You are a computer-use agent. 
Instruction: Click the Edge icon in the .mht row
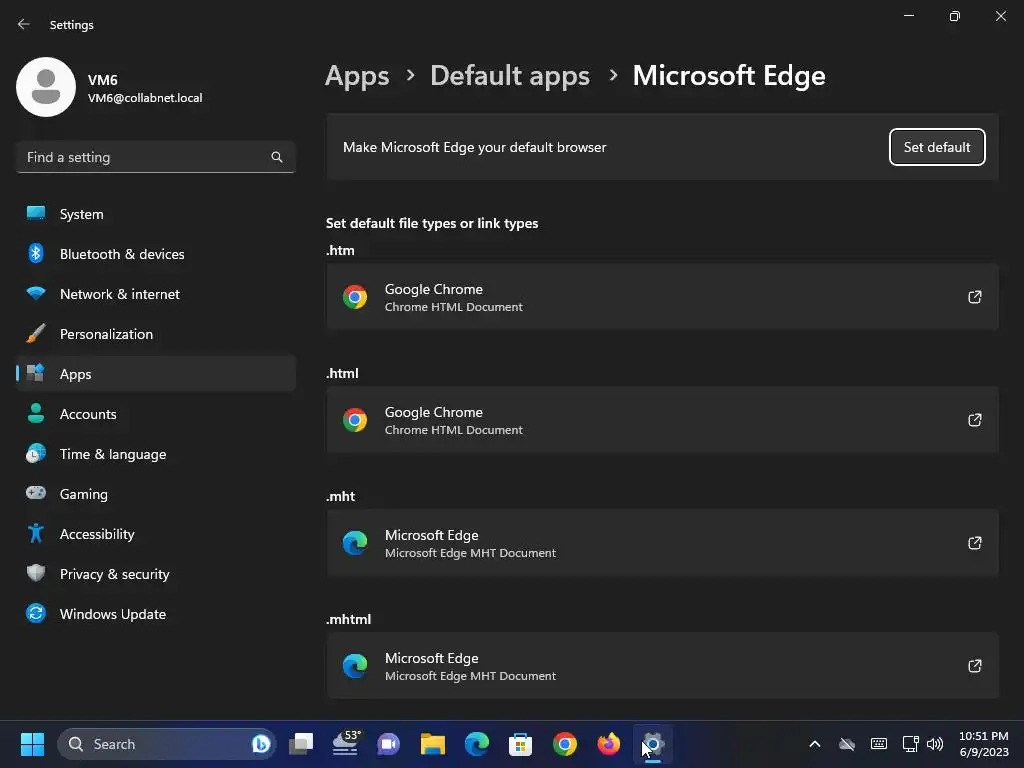tap(355, 543)
